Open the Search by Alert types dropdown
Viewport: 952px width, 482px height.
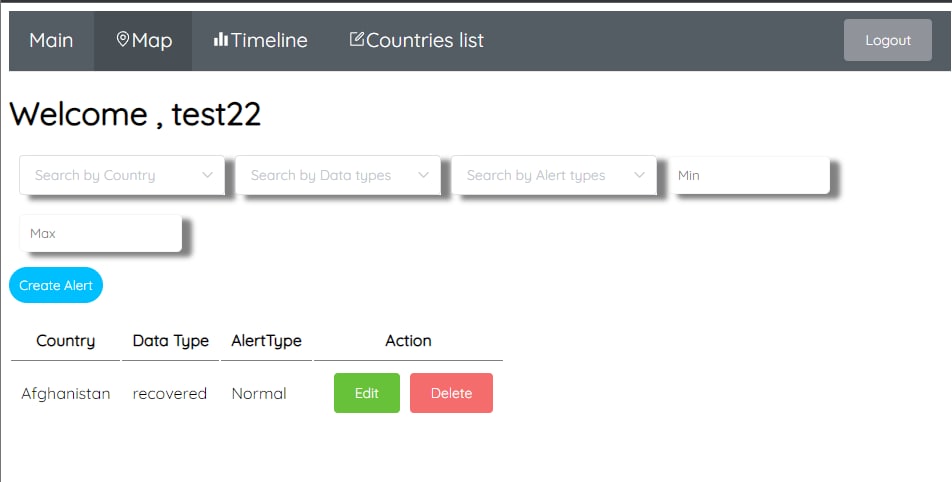(x=554, y=175)
